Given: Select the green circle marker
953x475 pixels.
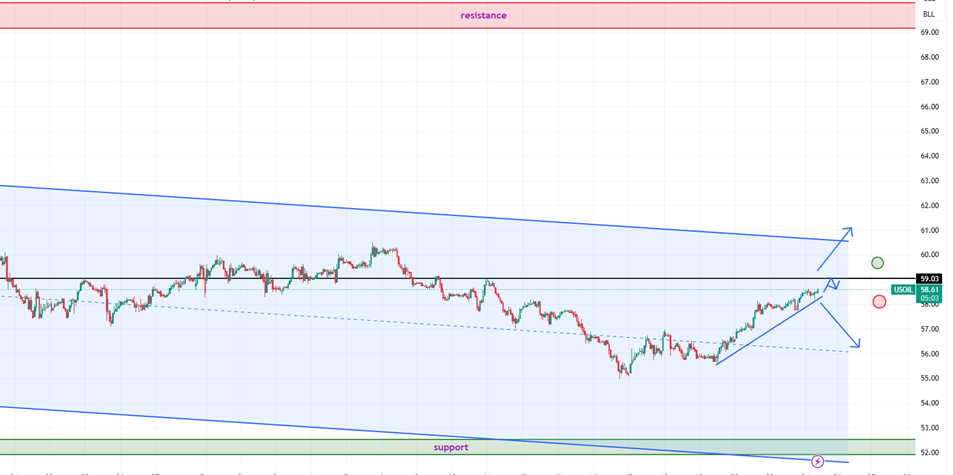Looking at the screenshot, I should (x=877, y=263).
